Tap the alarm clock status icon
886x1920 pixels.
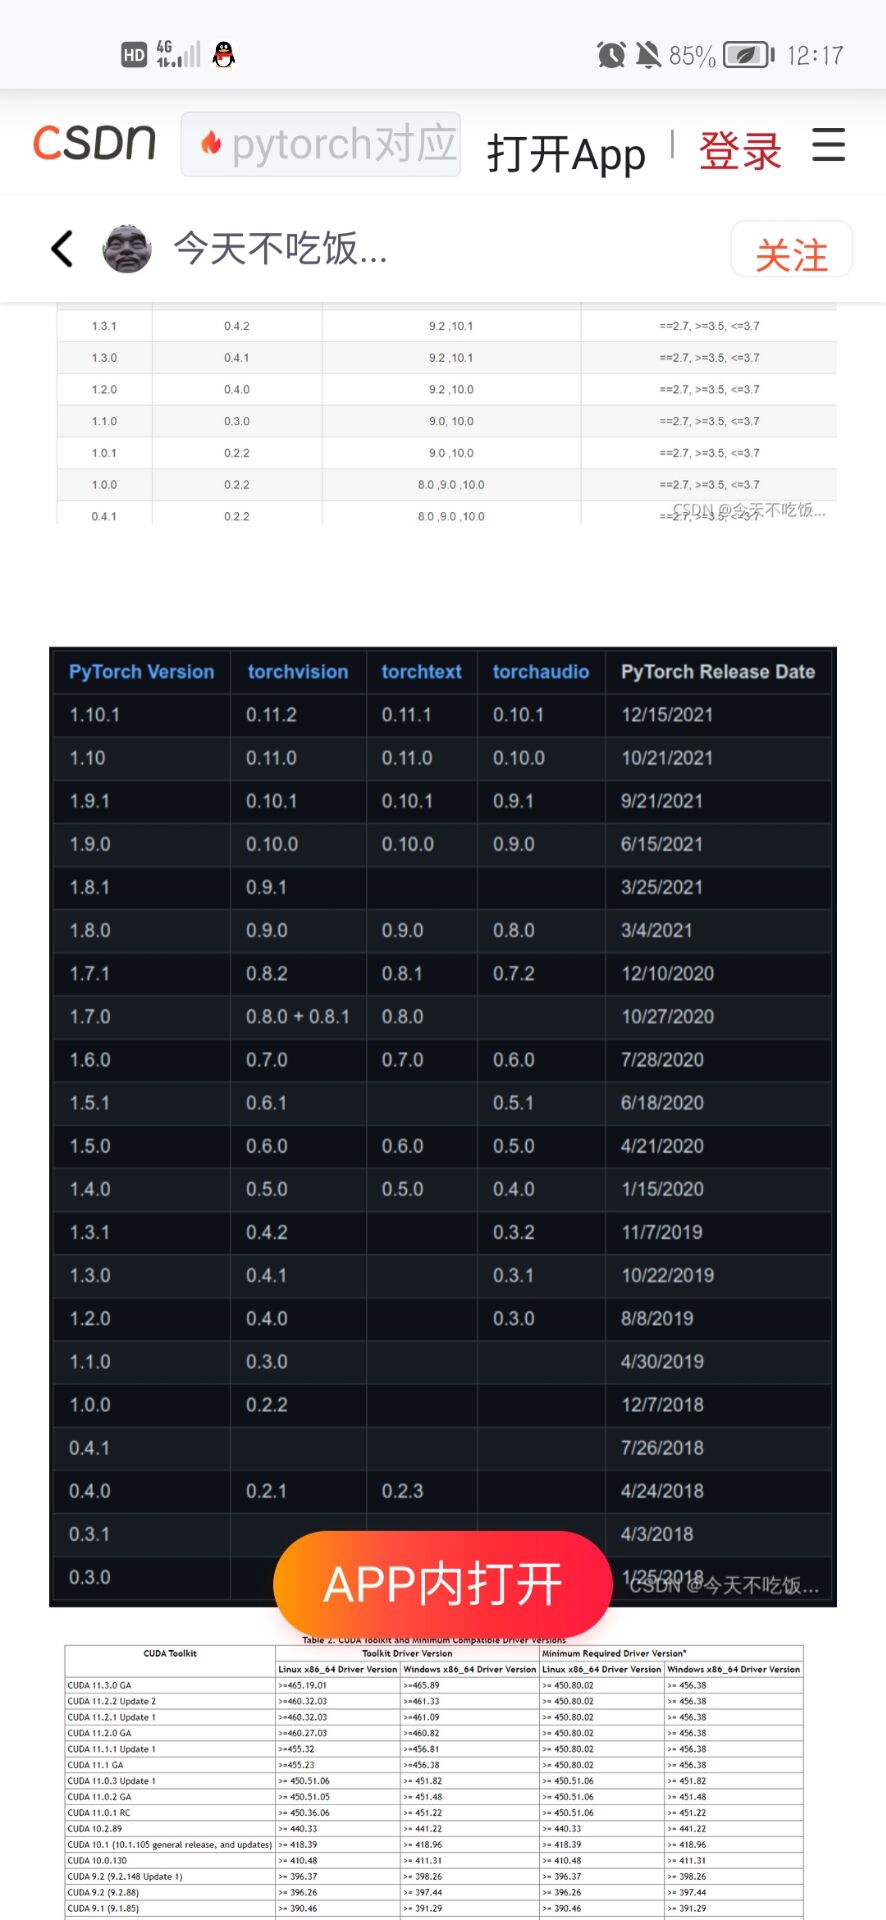coord(611,54)
